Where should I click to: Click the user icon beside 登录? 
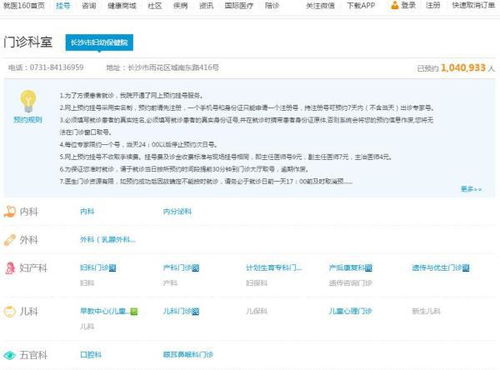pos(395,5)
